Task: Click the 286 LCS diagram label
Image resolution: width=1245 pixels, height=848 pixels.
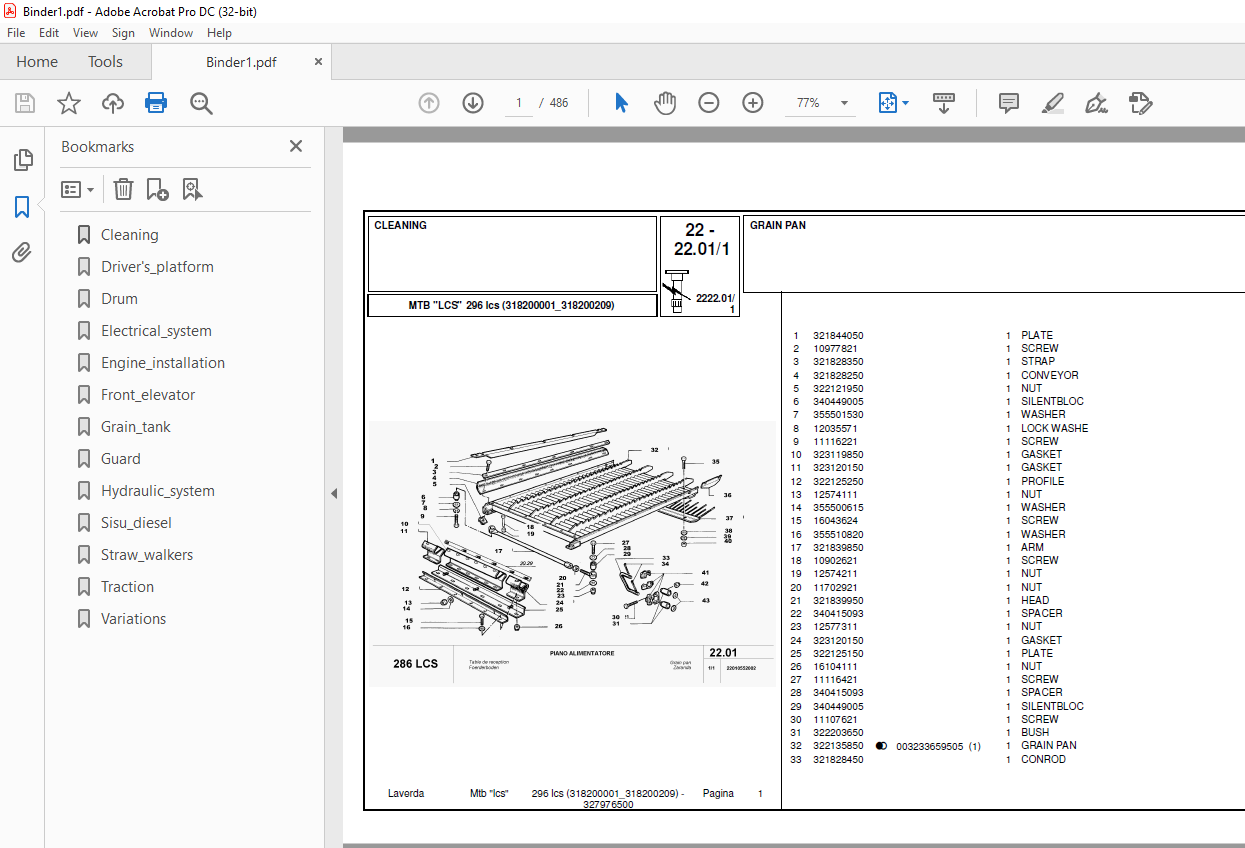Action: [x=415, y=664]
